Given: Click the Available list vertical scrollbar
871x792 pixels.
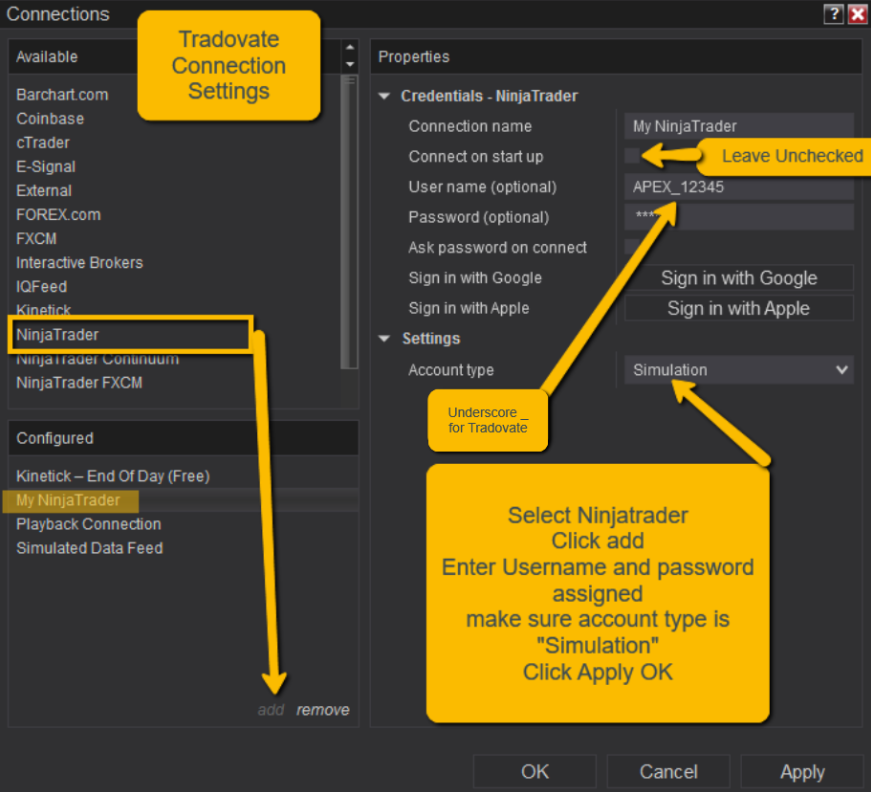Looking at the screenshot, I should pyautogui.click(x=349, y=221).
